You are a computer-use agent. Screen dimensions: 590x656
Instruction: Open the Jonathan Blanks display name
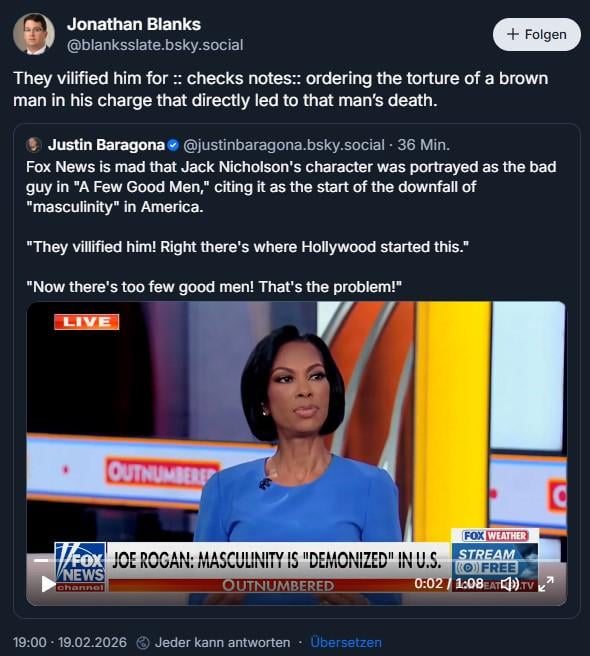click(134, 24)
